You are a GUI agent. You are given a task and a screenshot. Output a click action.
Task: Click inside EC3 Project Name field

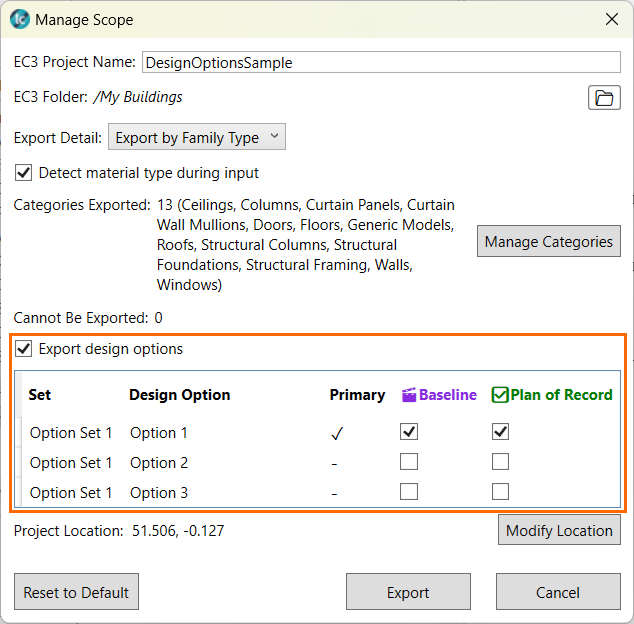[382, 62]
